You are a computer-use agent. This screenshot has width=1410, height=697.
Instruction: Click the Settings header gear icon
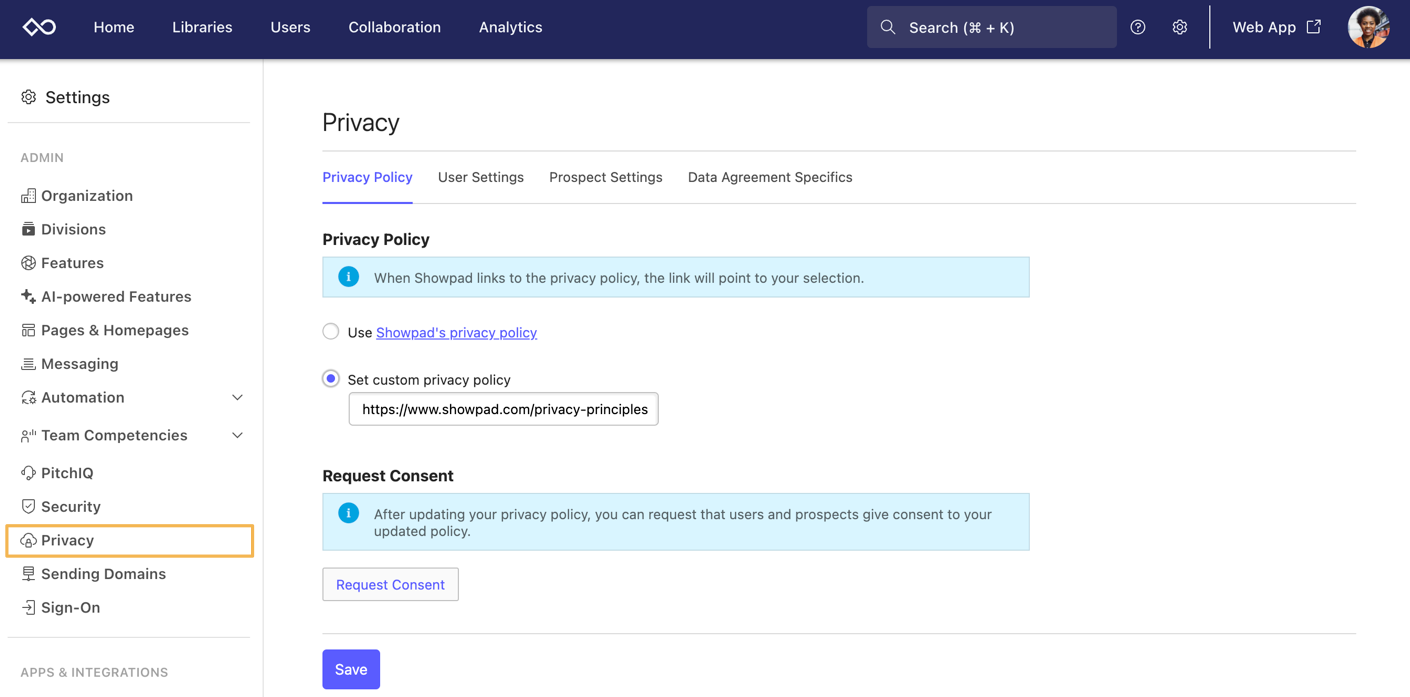click(x=28, y=97)
